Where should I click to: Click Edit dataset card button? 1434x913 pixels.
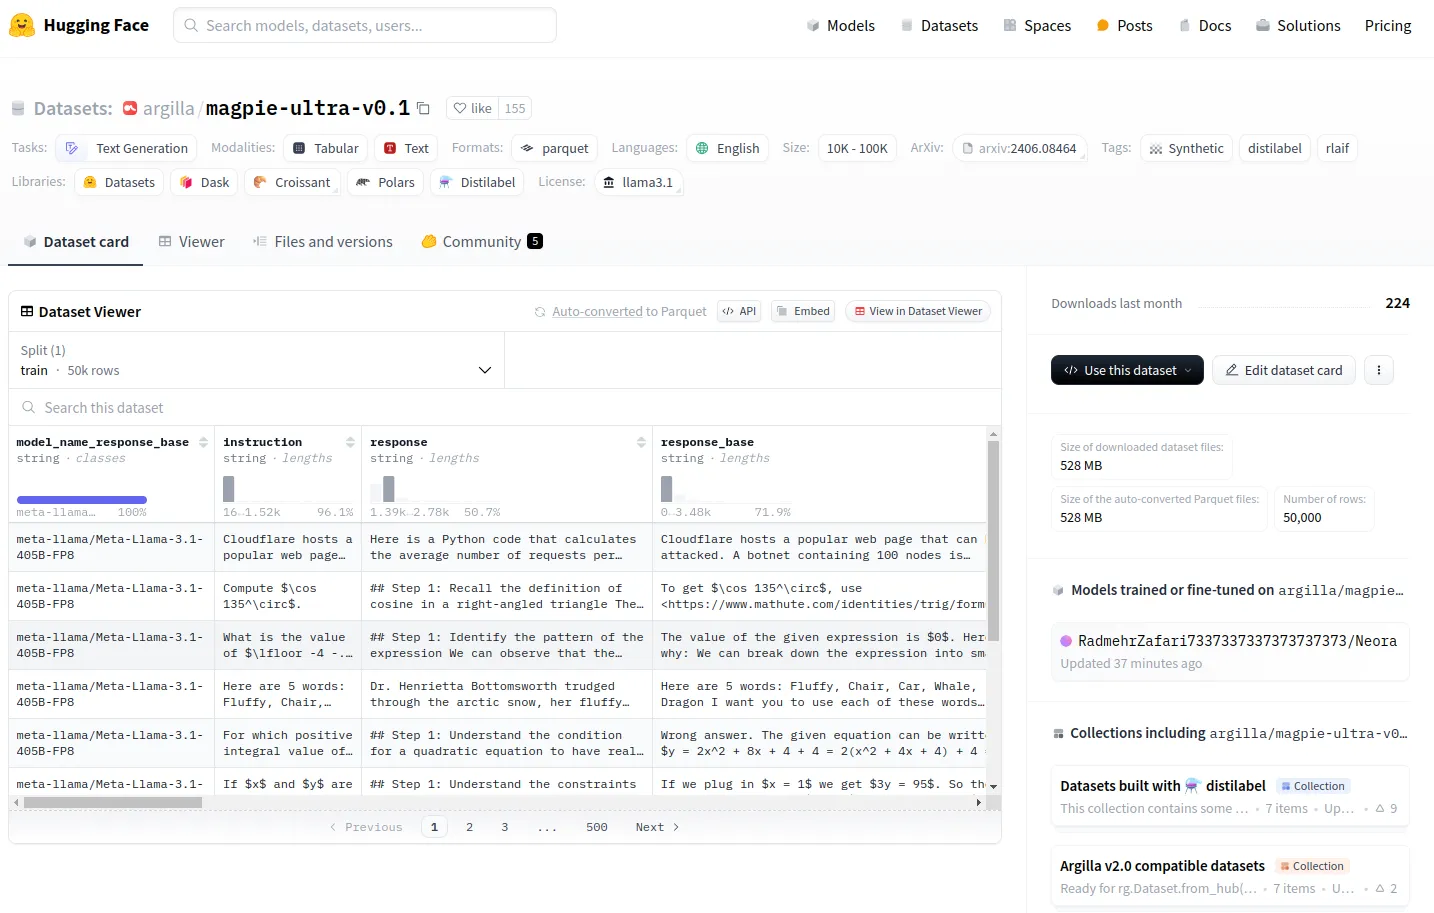point(1284,370)
